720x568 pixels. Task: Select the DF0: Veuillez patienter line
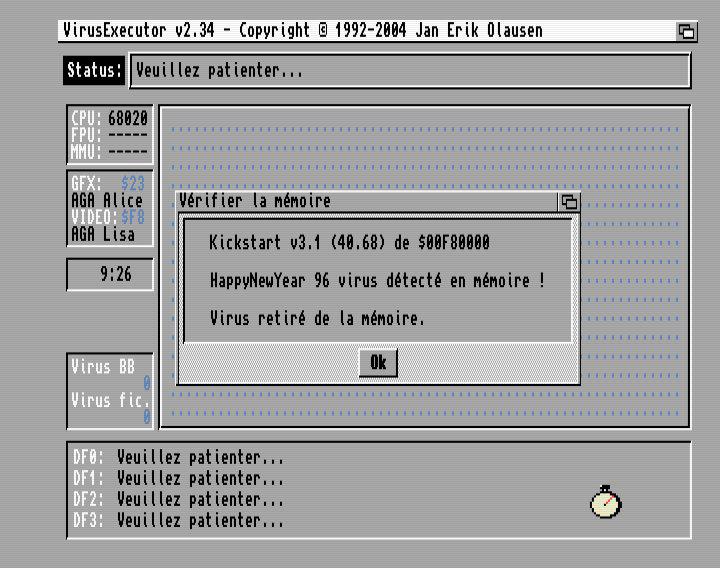pyautogui.click(x=178, y=457)
